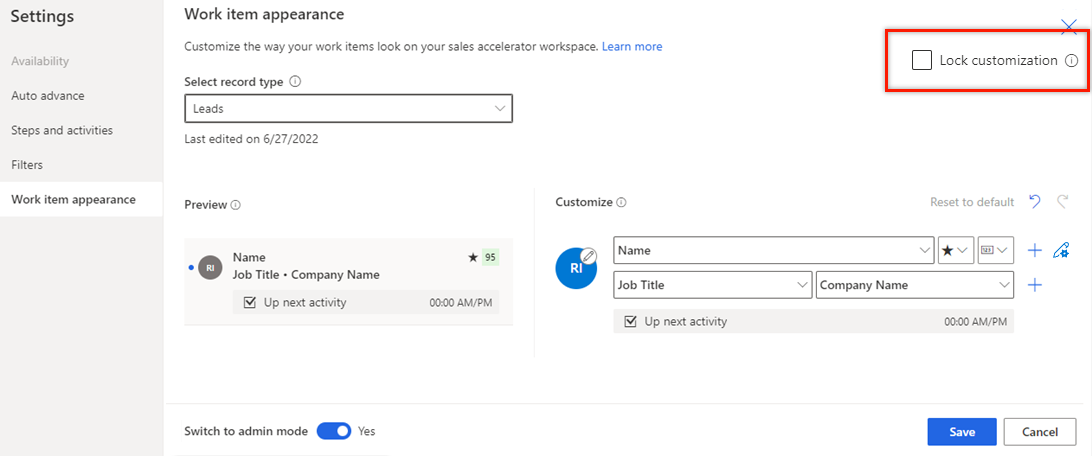Screen dimensions: 1092x456
Task: Open the number field type dropdown
Action: [x=996, y=250]
